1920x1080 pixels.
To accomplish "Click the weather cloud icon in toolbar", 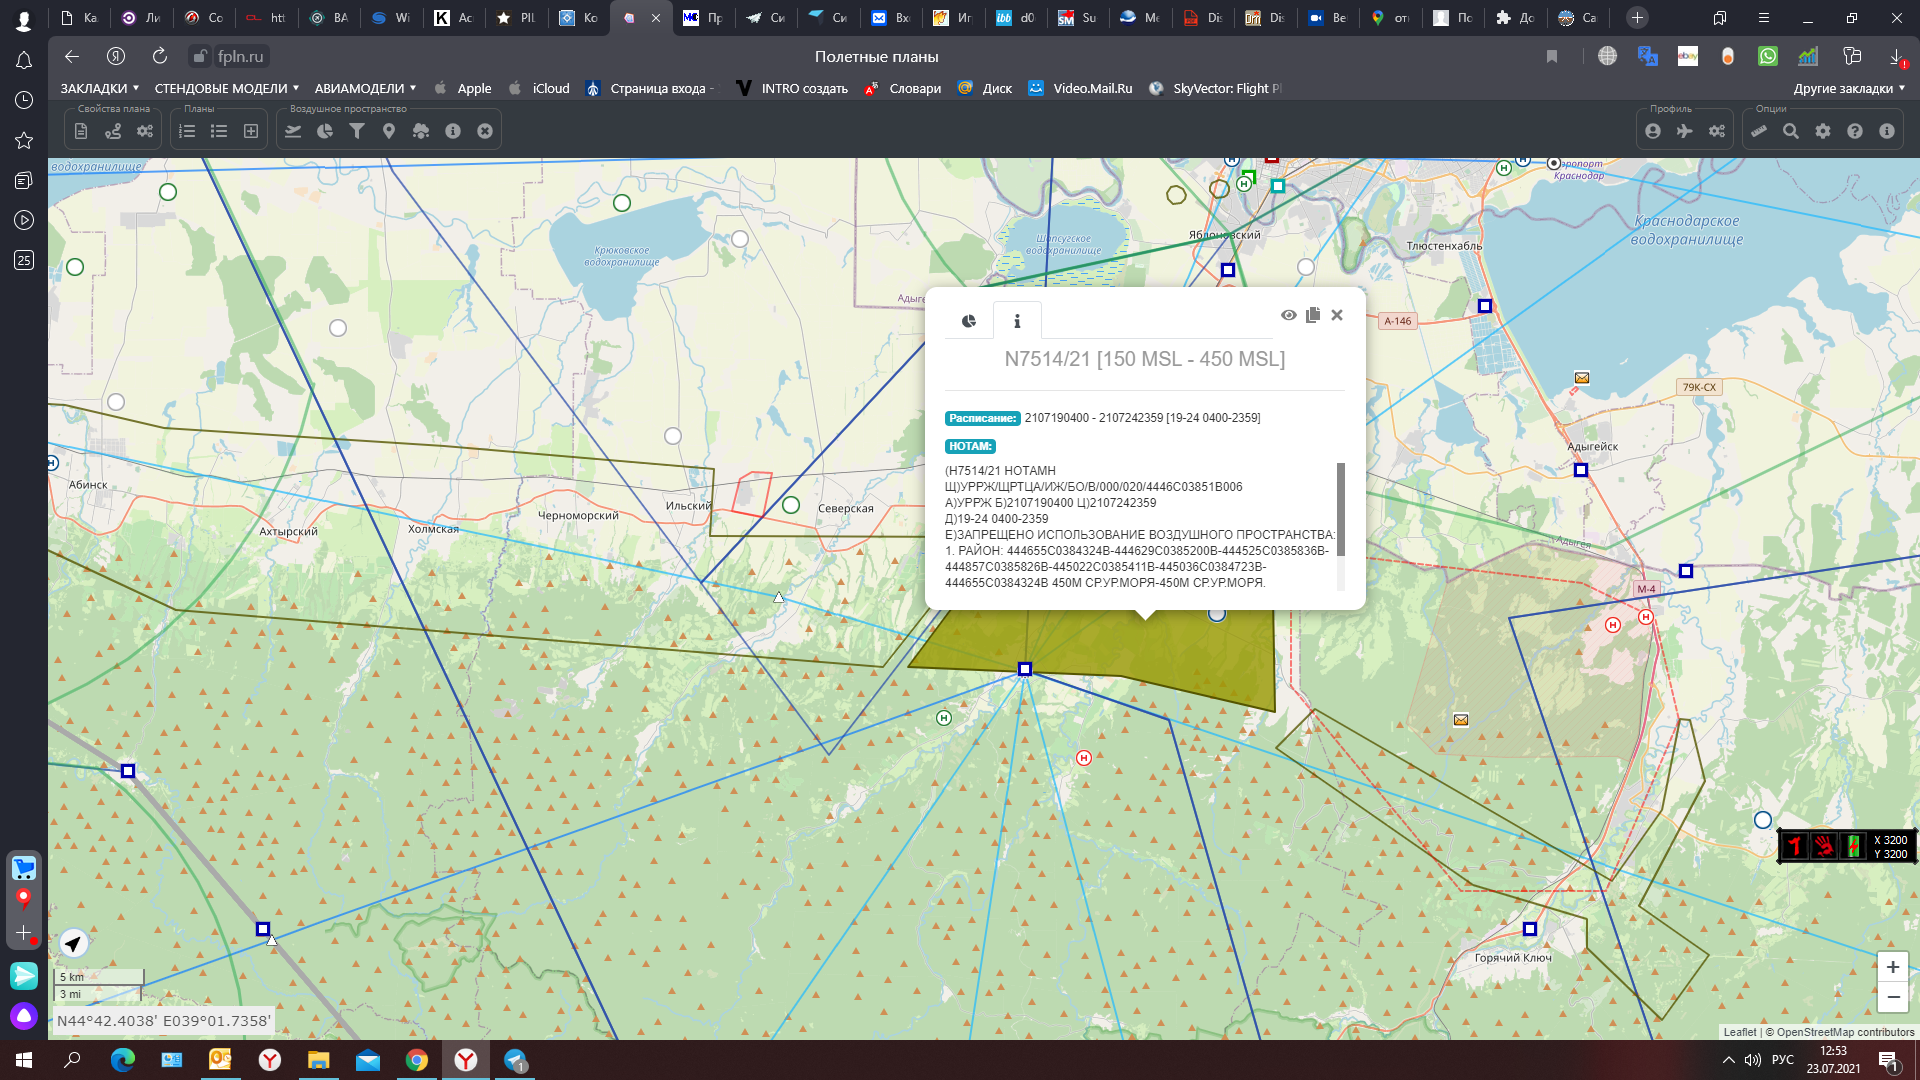I will pyautogui.click(x=421, y=131).
